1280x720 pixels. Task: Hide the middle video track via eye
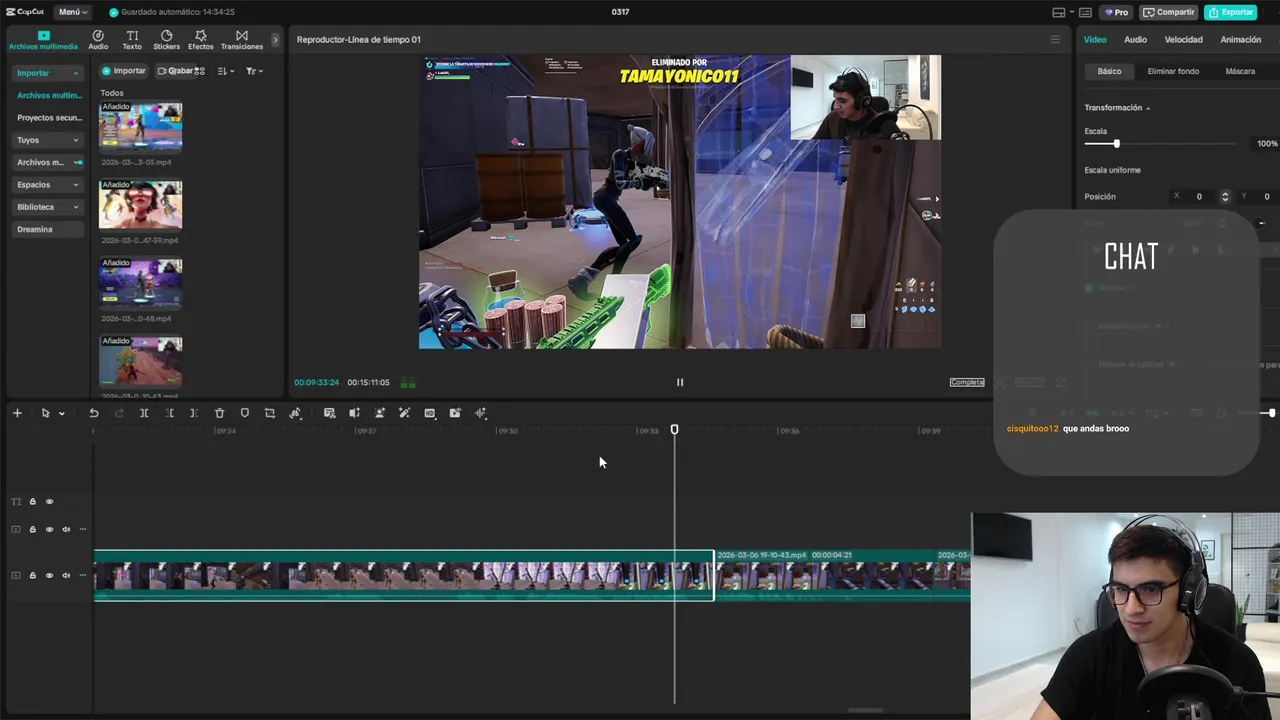[49, 529]
